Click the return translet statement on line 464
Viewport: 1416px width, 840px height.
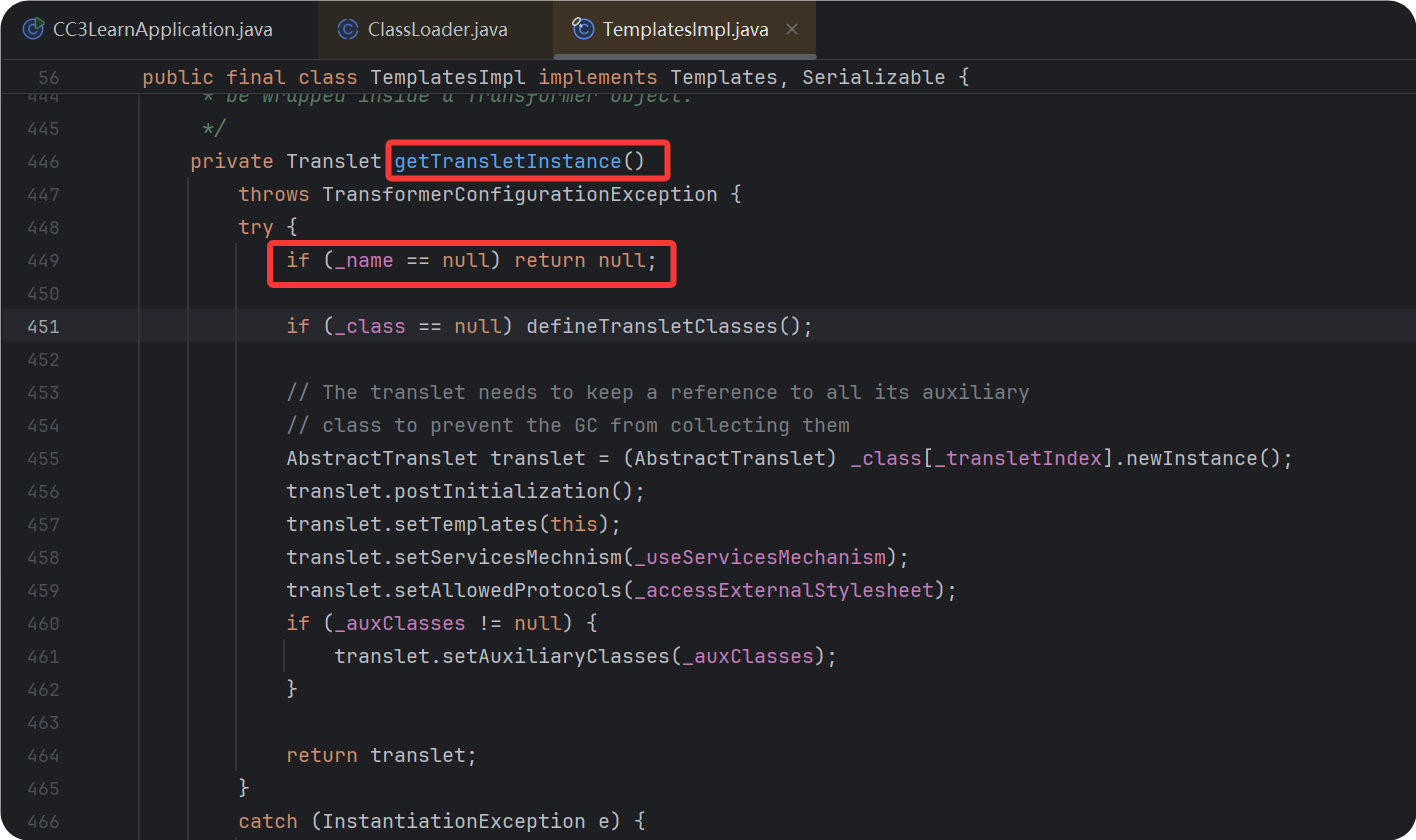click(x=380, y=754)
